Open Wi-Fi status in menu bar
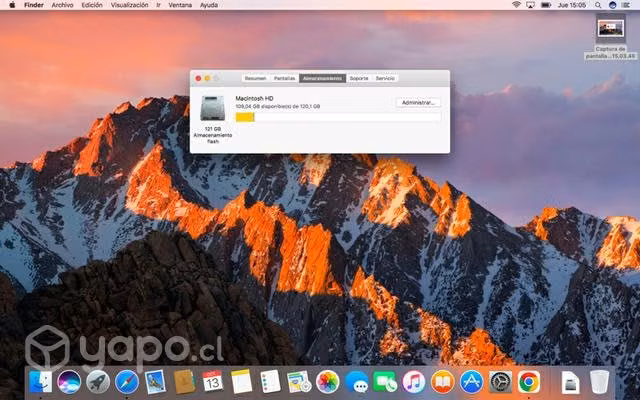Image resolution: width=640 pixels, height=400 pixels. (516, 5)
